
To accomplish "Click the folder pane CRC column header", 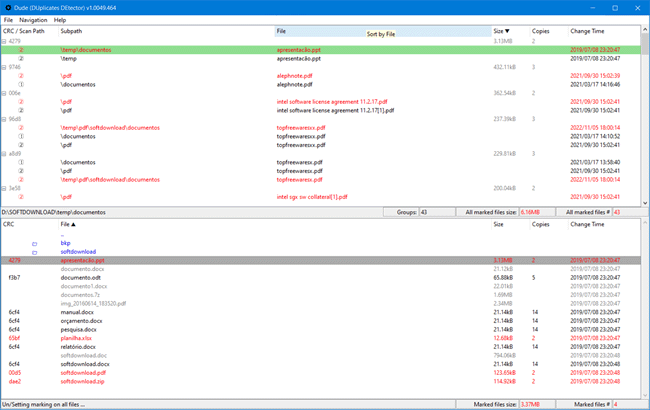I will pyautogui.click(x=29, y=224).
